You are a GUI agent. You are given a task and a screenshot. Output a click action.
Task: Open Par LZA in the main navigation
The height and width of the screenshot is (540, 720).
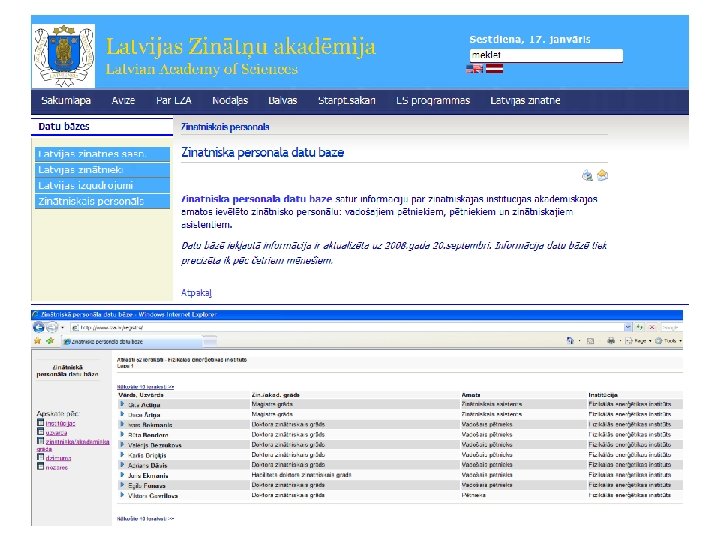click(x=174, y=101)
